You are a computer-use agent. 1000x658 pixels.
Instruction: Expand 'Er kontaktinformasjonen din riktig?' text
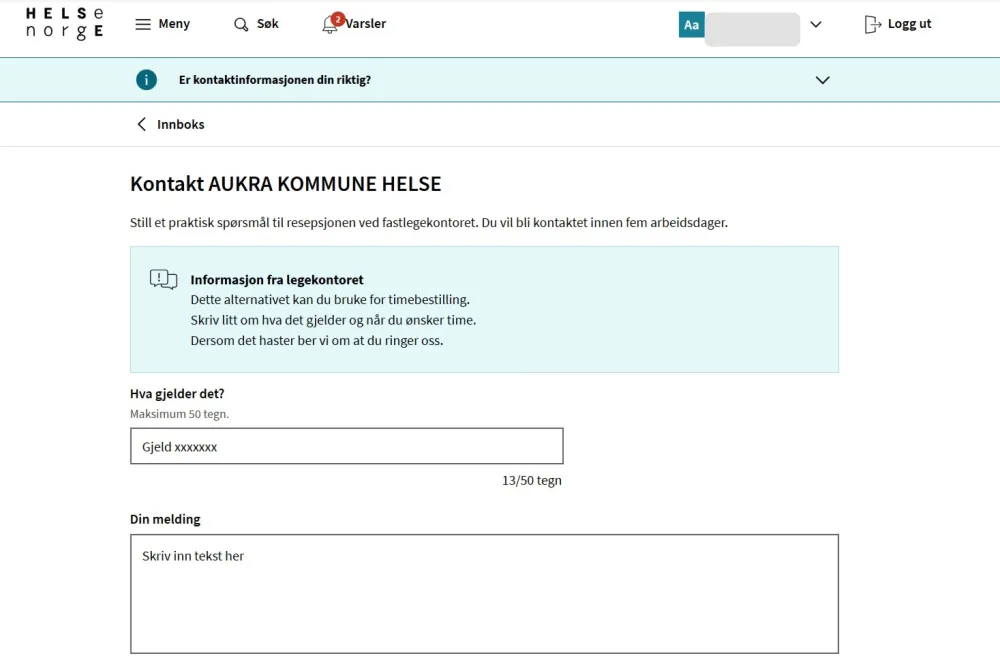[274, 80]
